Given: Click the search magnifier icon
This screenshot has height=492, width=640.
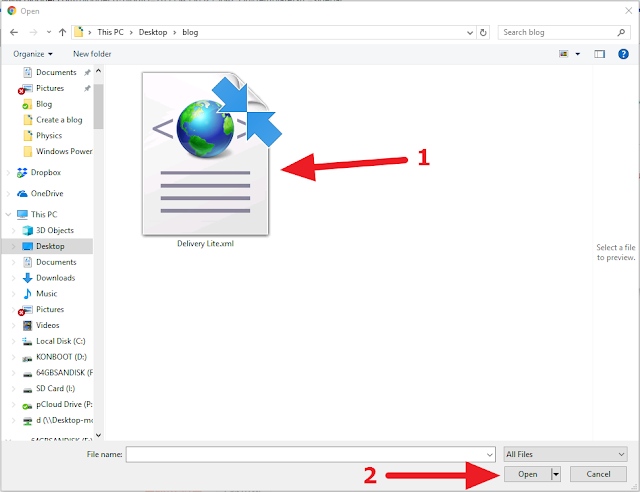Looking at the screenshot, I should point(621,32).
